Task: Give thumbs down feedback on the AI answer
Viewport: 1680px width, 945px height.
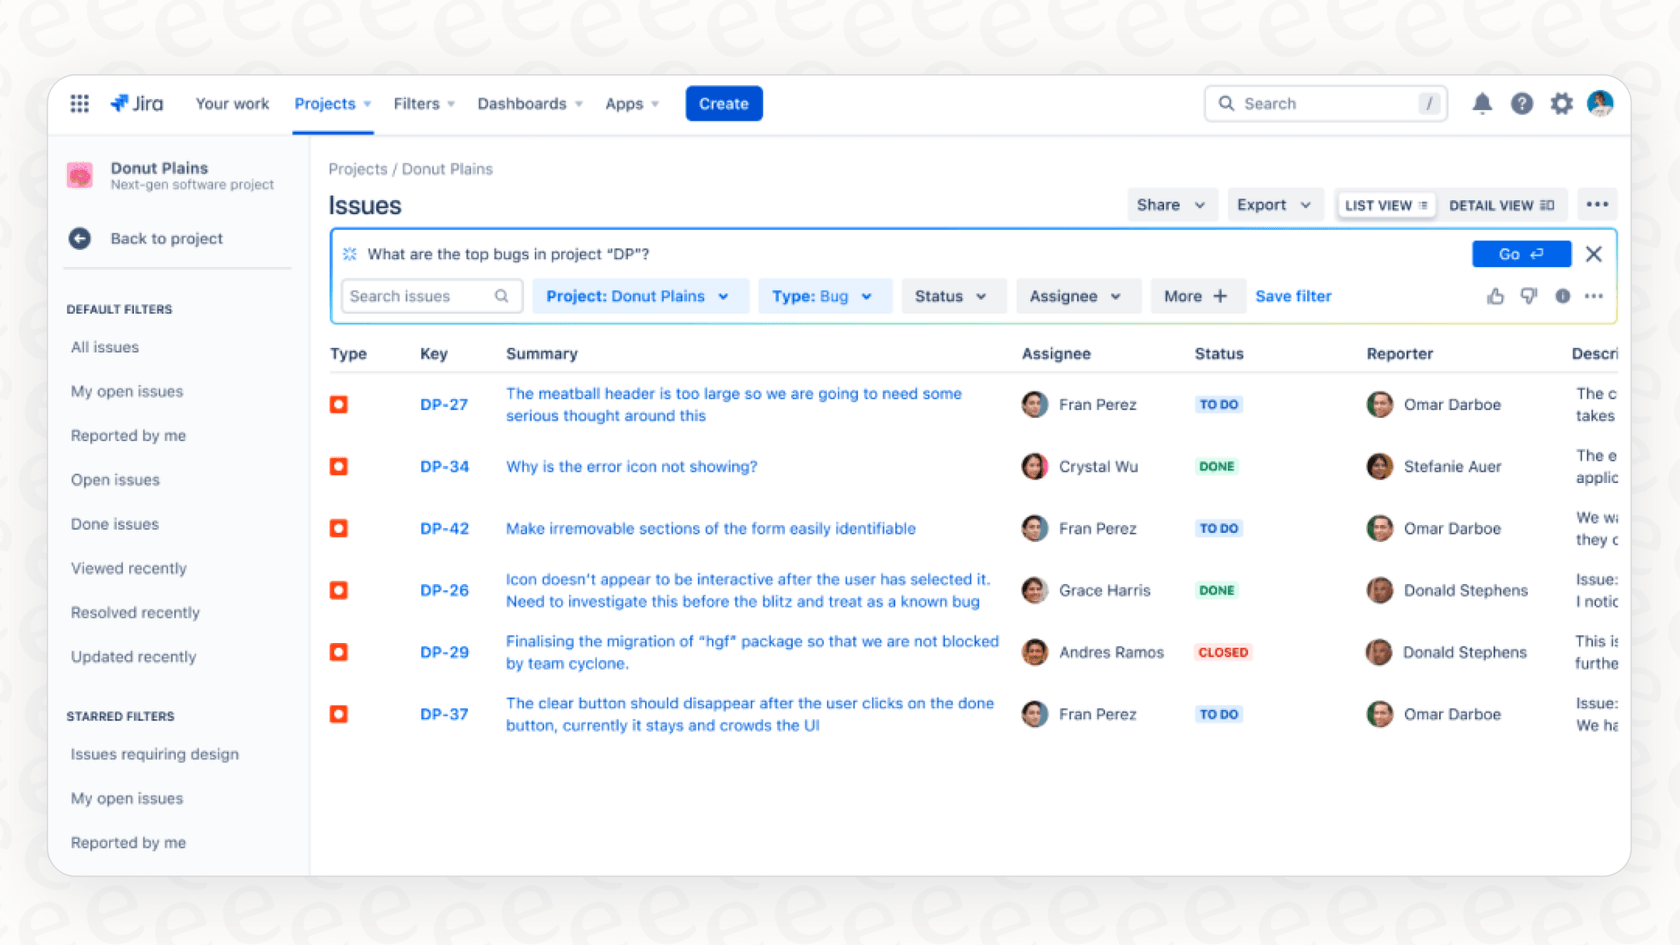Action: [1528, 296]
